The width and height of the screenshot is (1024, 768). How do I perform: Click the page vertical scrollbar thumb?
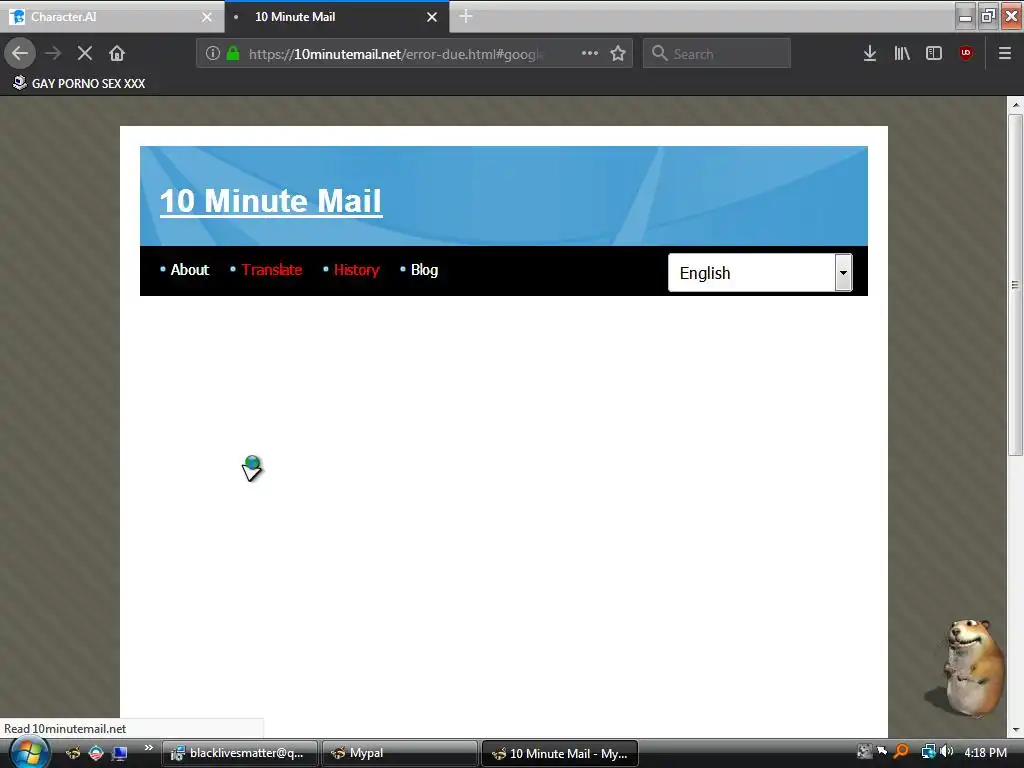pyautogui.click(x=1015, y=285)
